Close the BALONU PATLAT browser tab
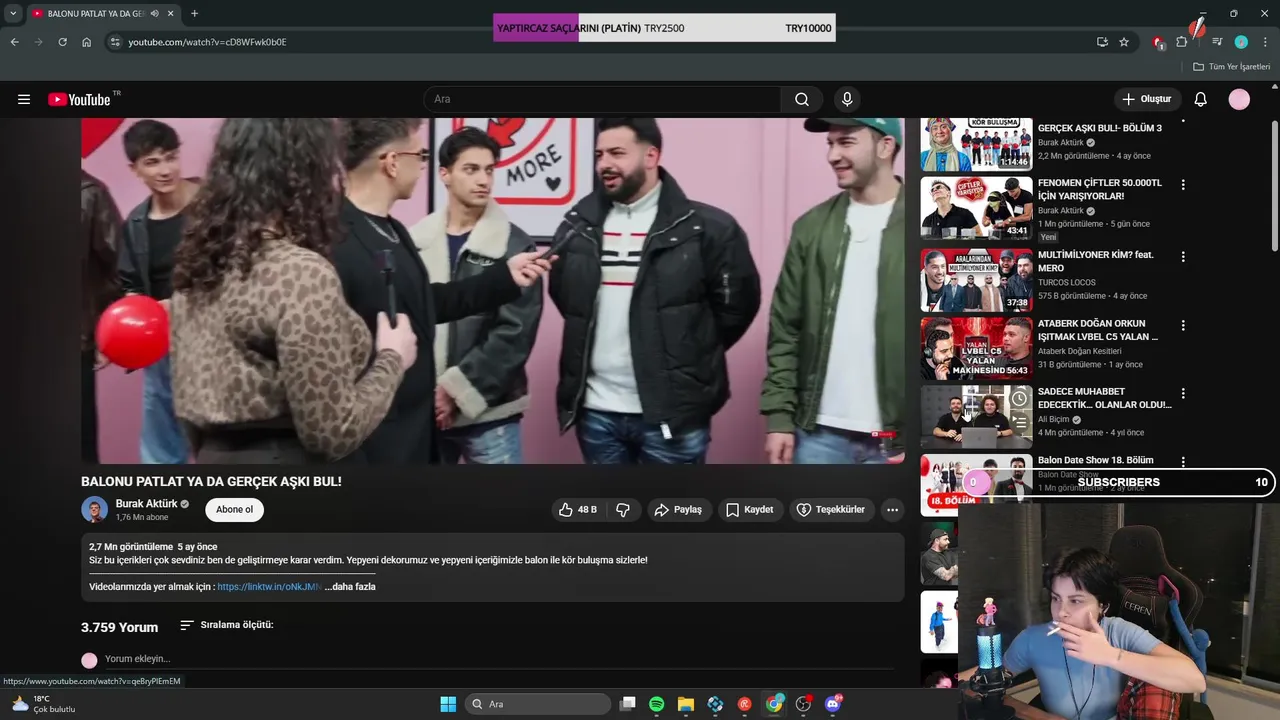 pyautogui.click(x=172, y=14)
